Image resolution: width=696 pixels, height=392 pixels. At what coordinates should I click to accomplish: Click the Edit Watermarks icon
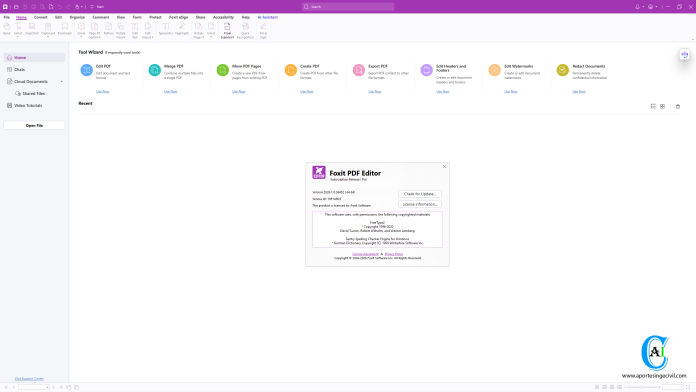(494, 70)
